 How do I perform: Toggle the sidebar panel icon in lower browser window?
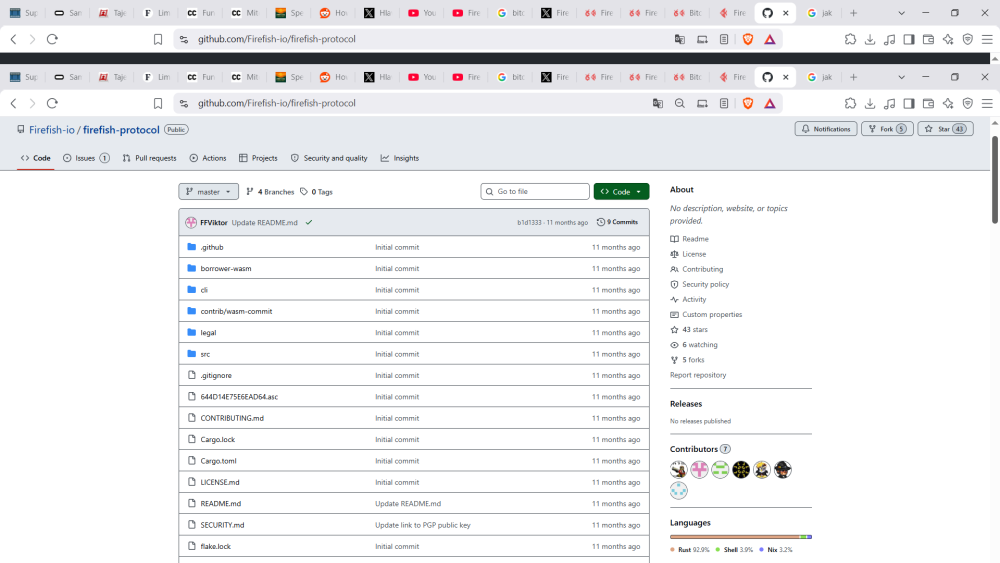pos(909,103)
